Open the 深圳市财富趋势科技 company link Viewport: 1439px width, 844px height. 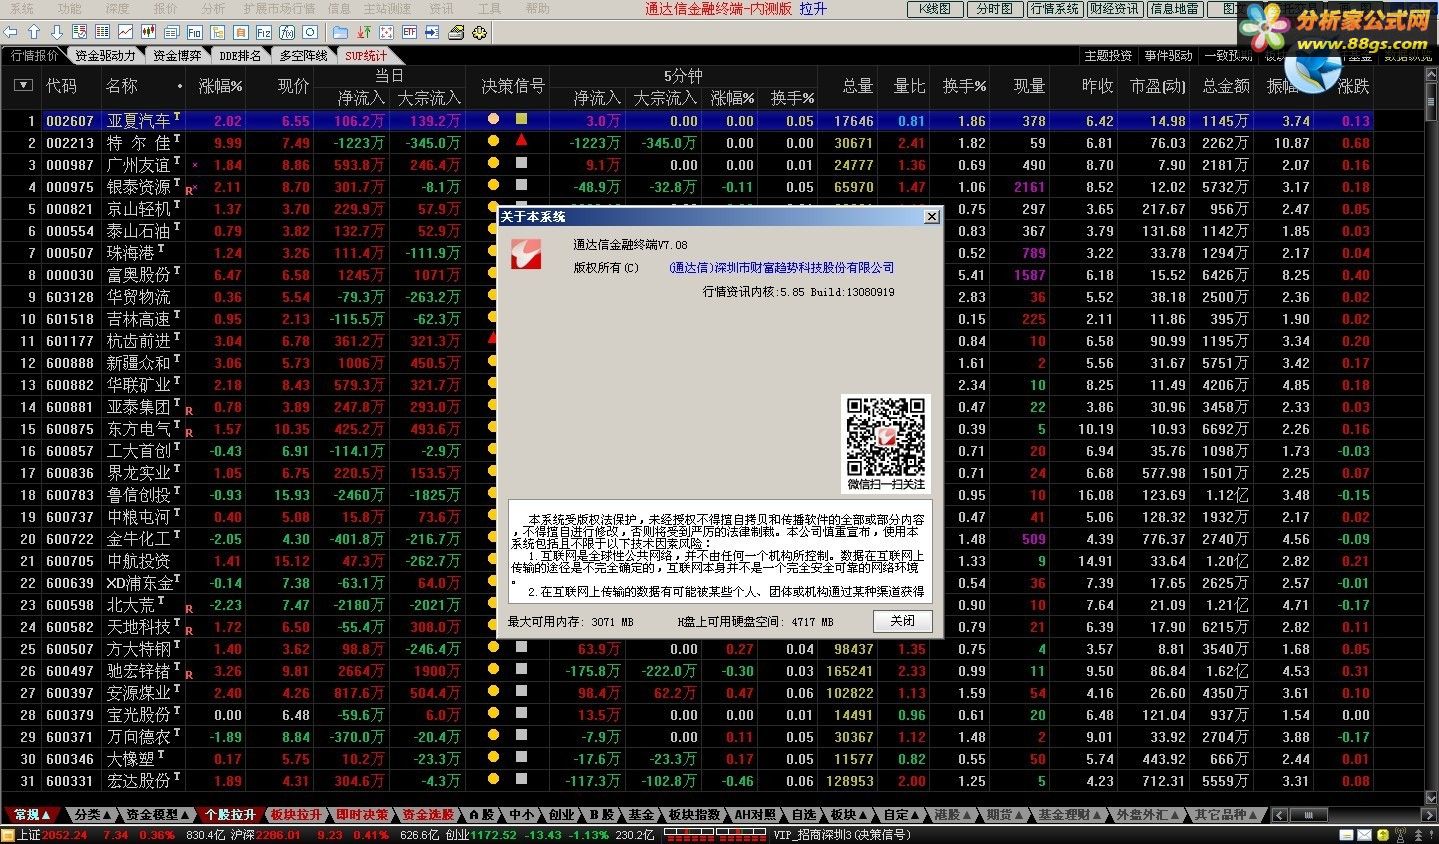point(781,268)
